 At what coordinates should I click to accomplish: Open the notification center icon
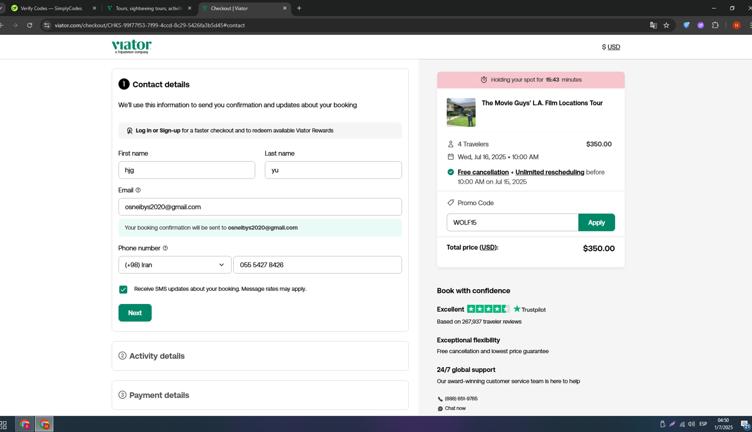[x=745, y=424]
